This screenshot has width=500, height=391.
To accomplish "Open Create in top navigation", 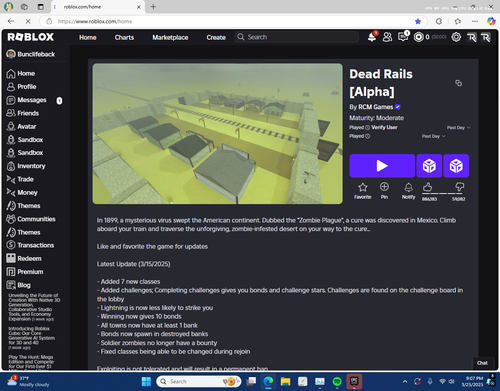I will [x=216, y=37].
